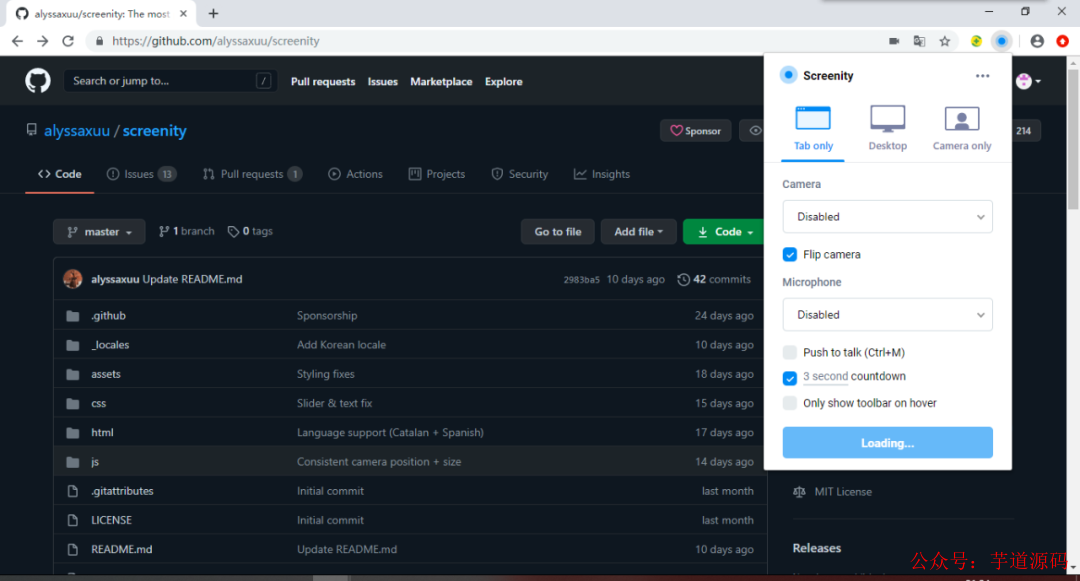Open Marketplace in the top navigation
The width and height of the screenshot is (1080, 581).
pos(442,81)
